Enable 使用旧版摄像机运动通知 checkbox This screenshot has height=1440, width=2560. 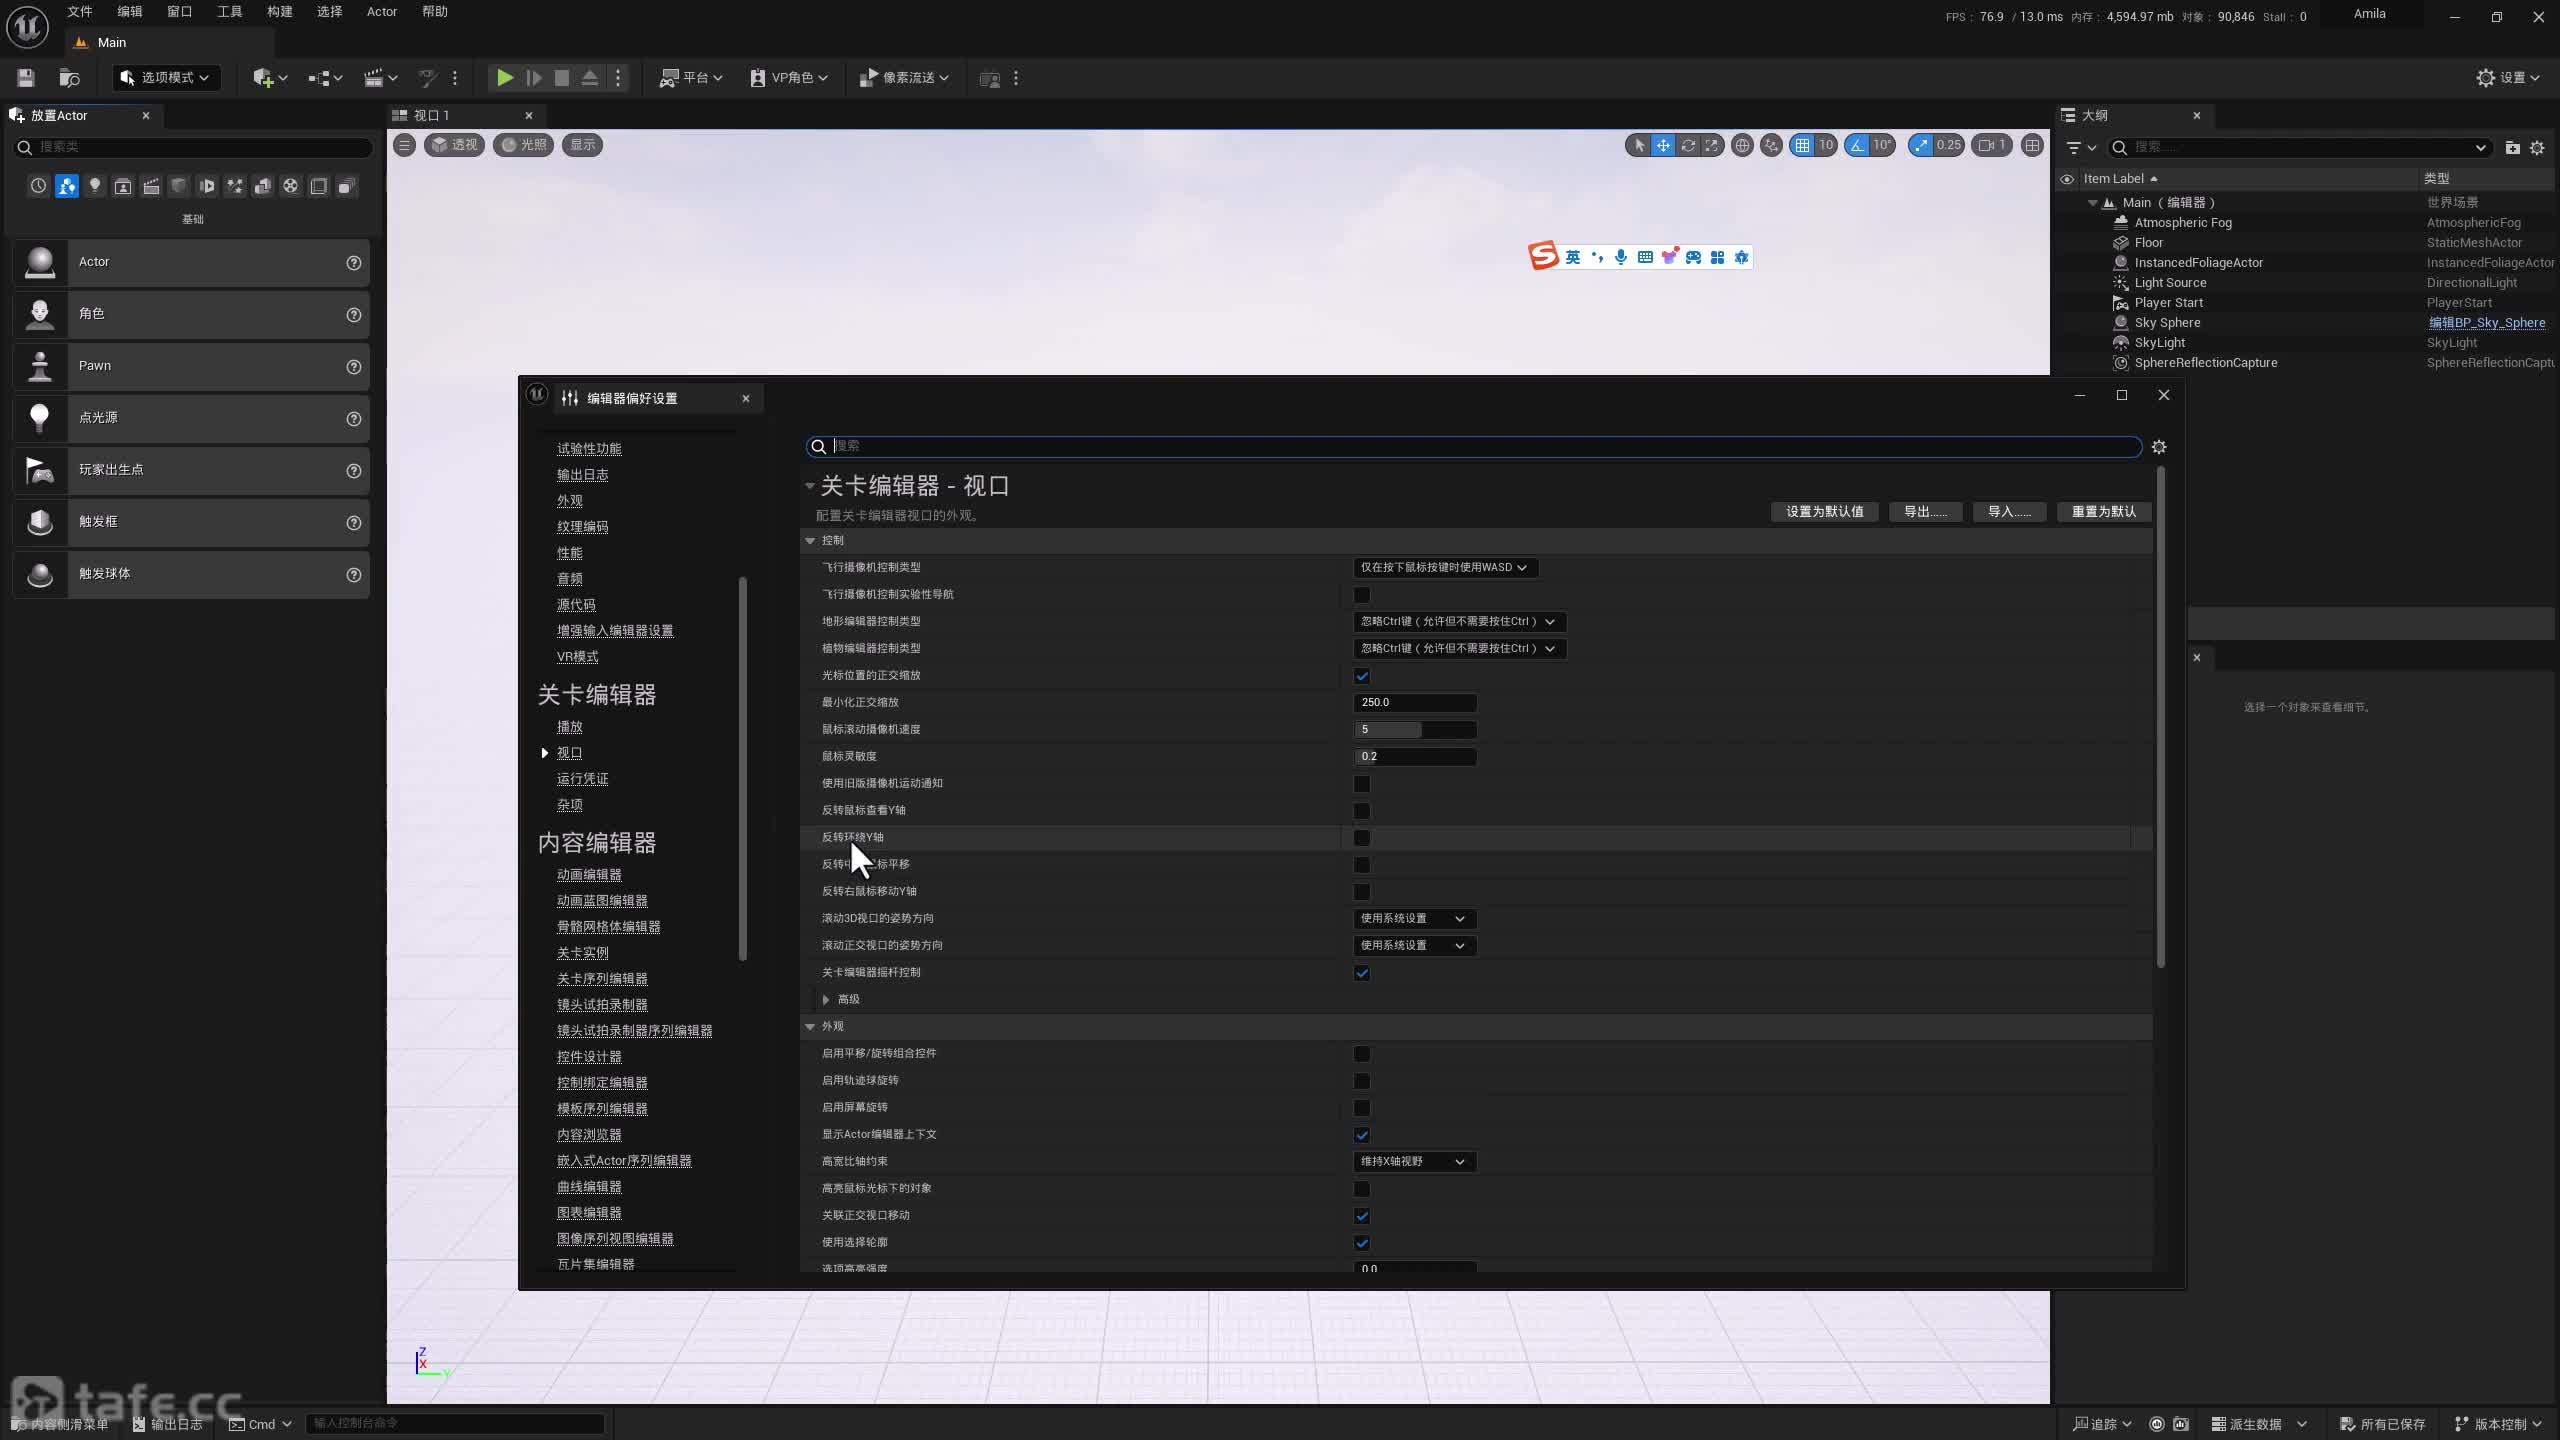coord(1362,784)
